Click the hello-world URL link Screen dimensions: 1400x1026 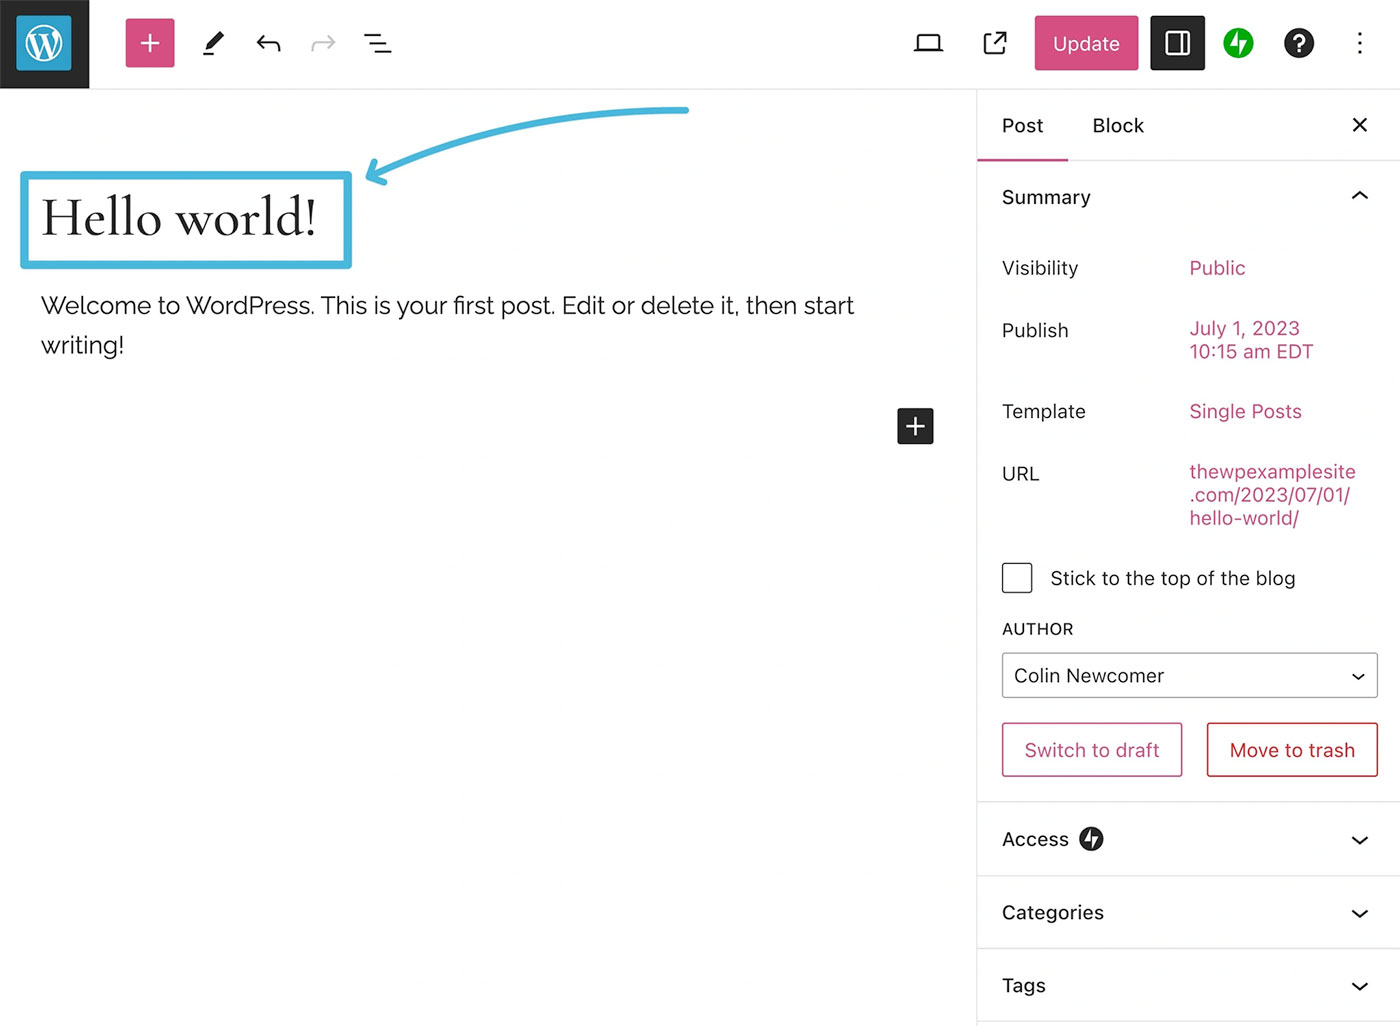coord(1272,495)
